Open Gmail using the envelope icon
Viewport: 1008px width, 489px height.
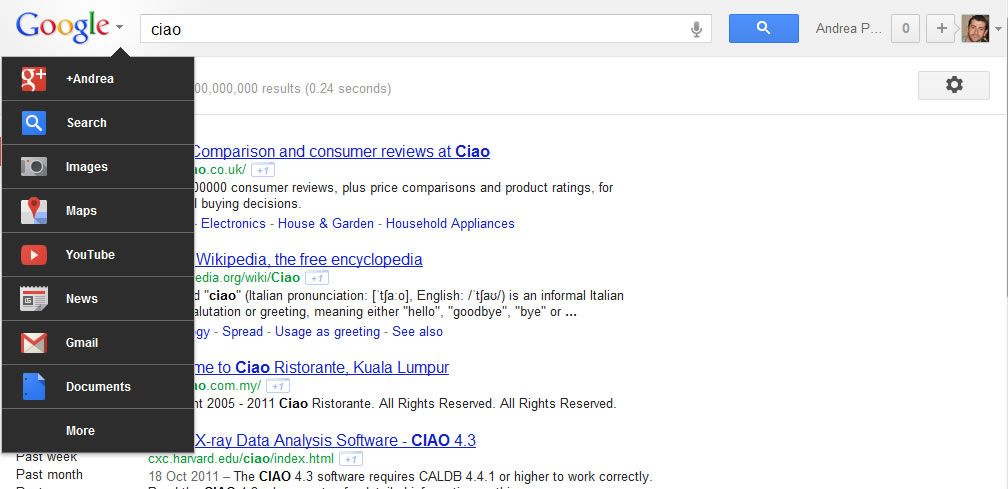pos(34,343)
